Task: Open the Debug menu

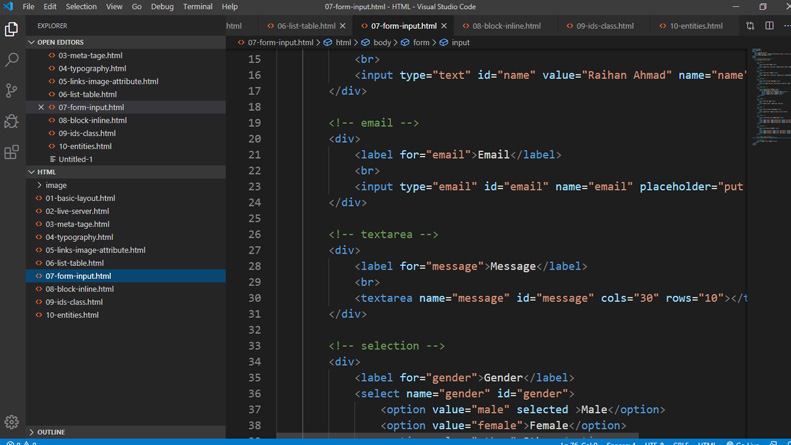Action: 162,7
